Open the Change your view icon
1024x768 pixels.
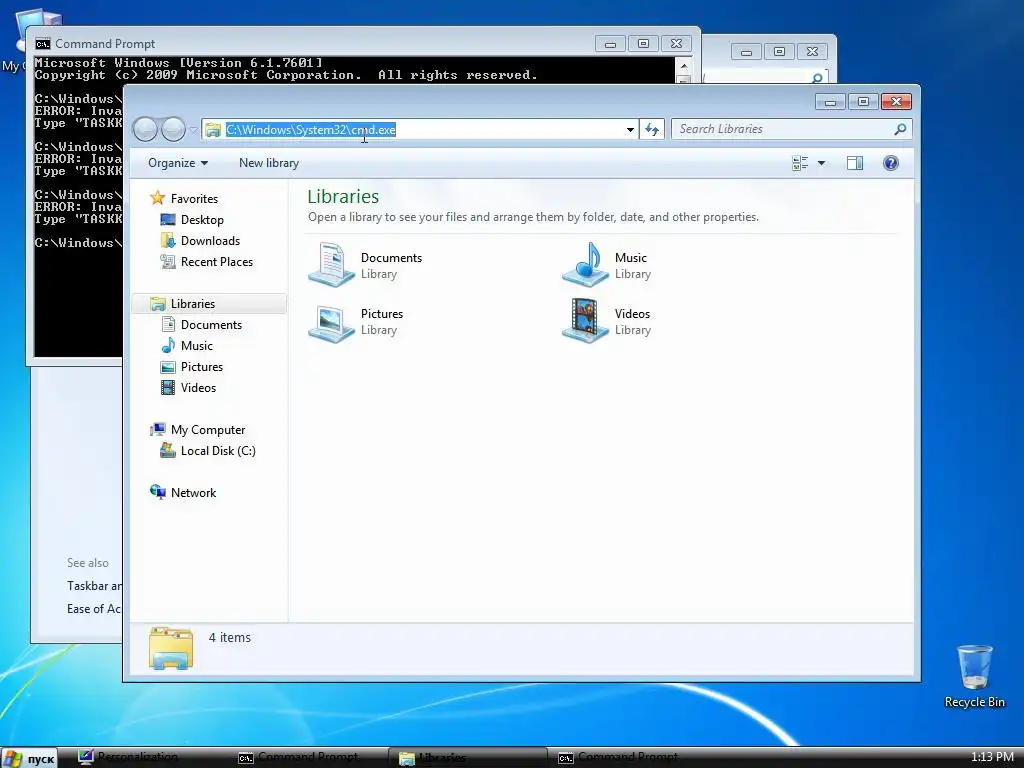tap(800, 163)
